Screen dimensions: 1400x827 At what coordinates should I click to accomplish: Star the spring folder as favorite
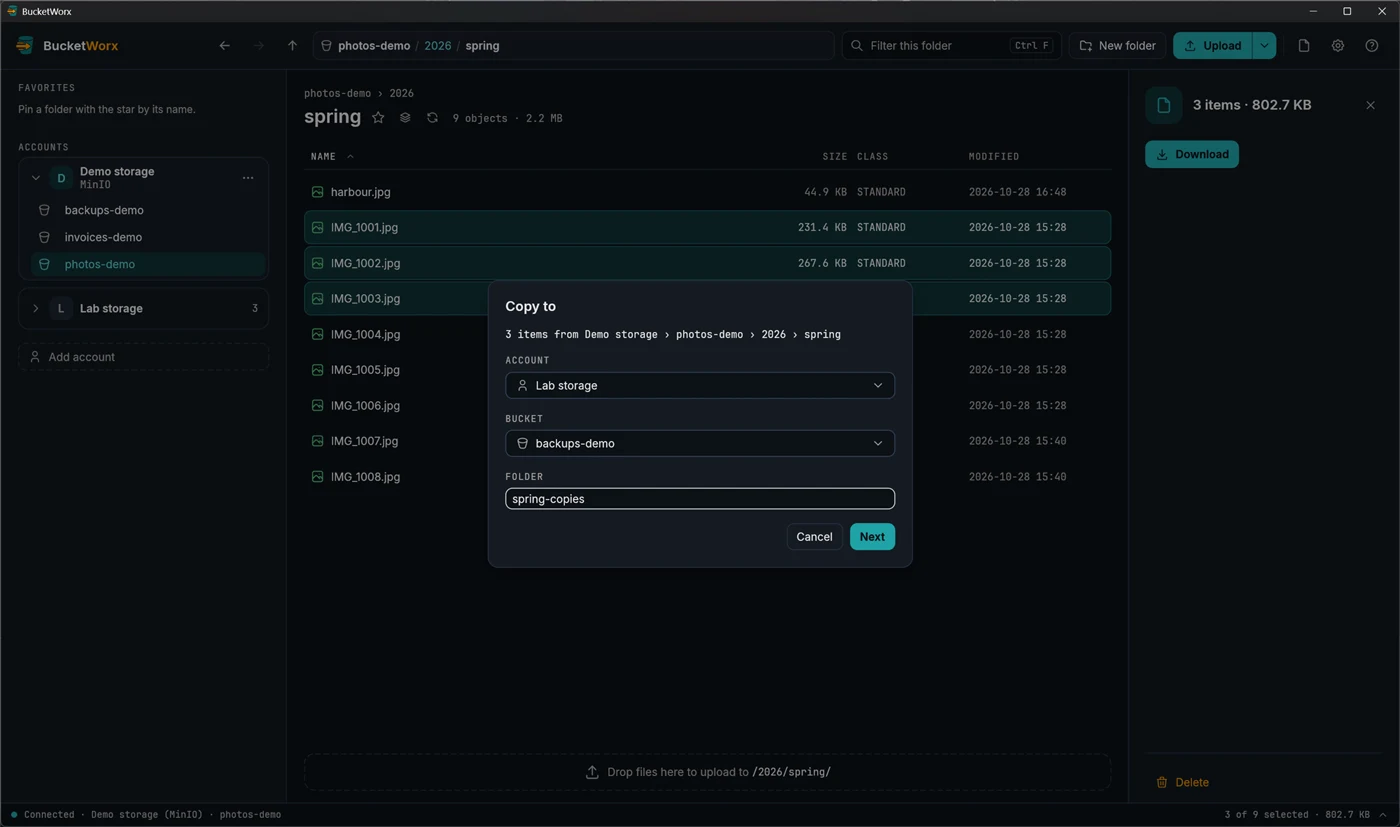click(378, 118)
